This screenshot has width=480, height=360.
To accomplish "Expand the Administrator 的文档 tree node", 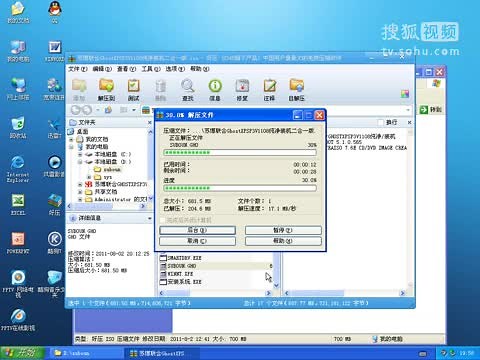I will pyautogui.click(x=80, y=200).
